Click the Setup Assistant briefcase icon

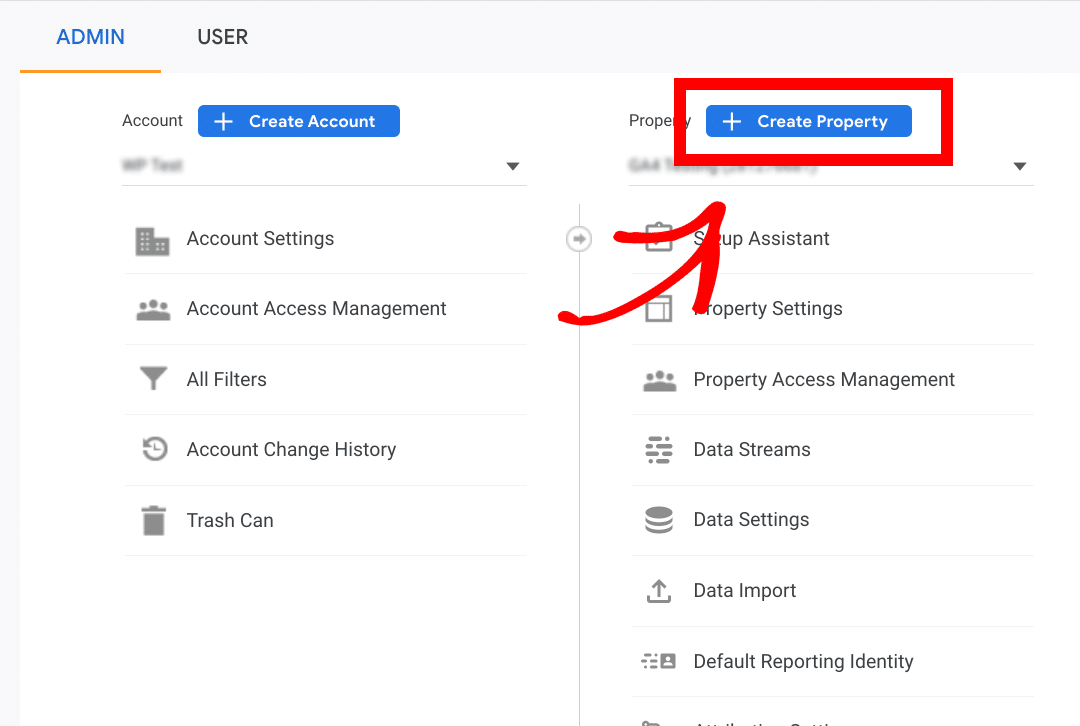[x=659, y=238]
